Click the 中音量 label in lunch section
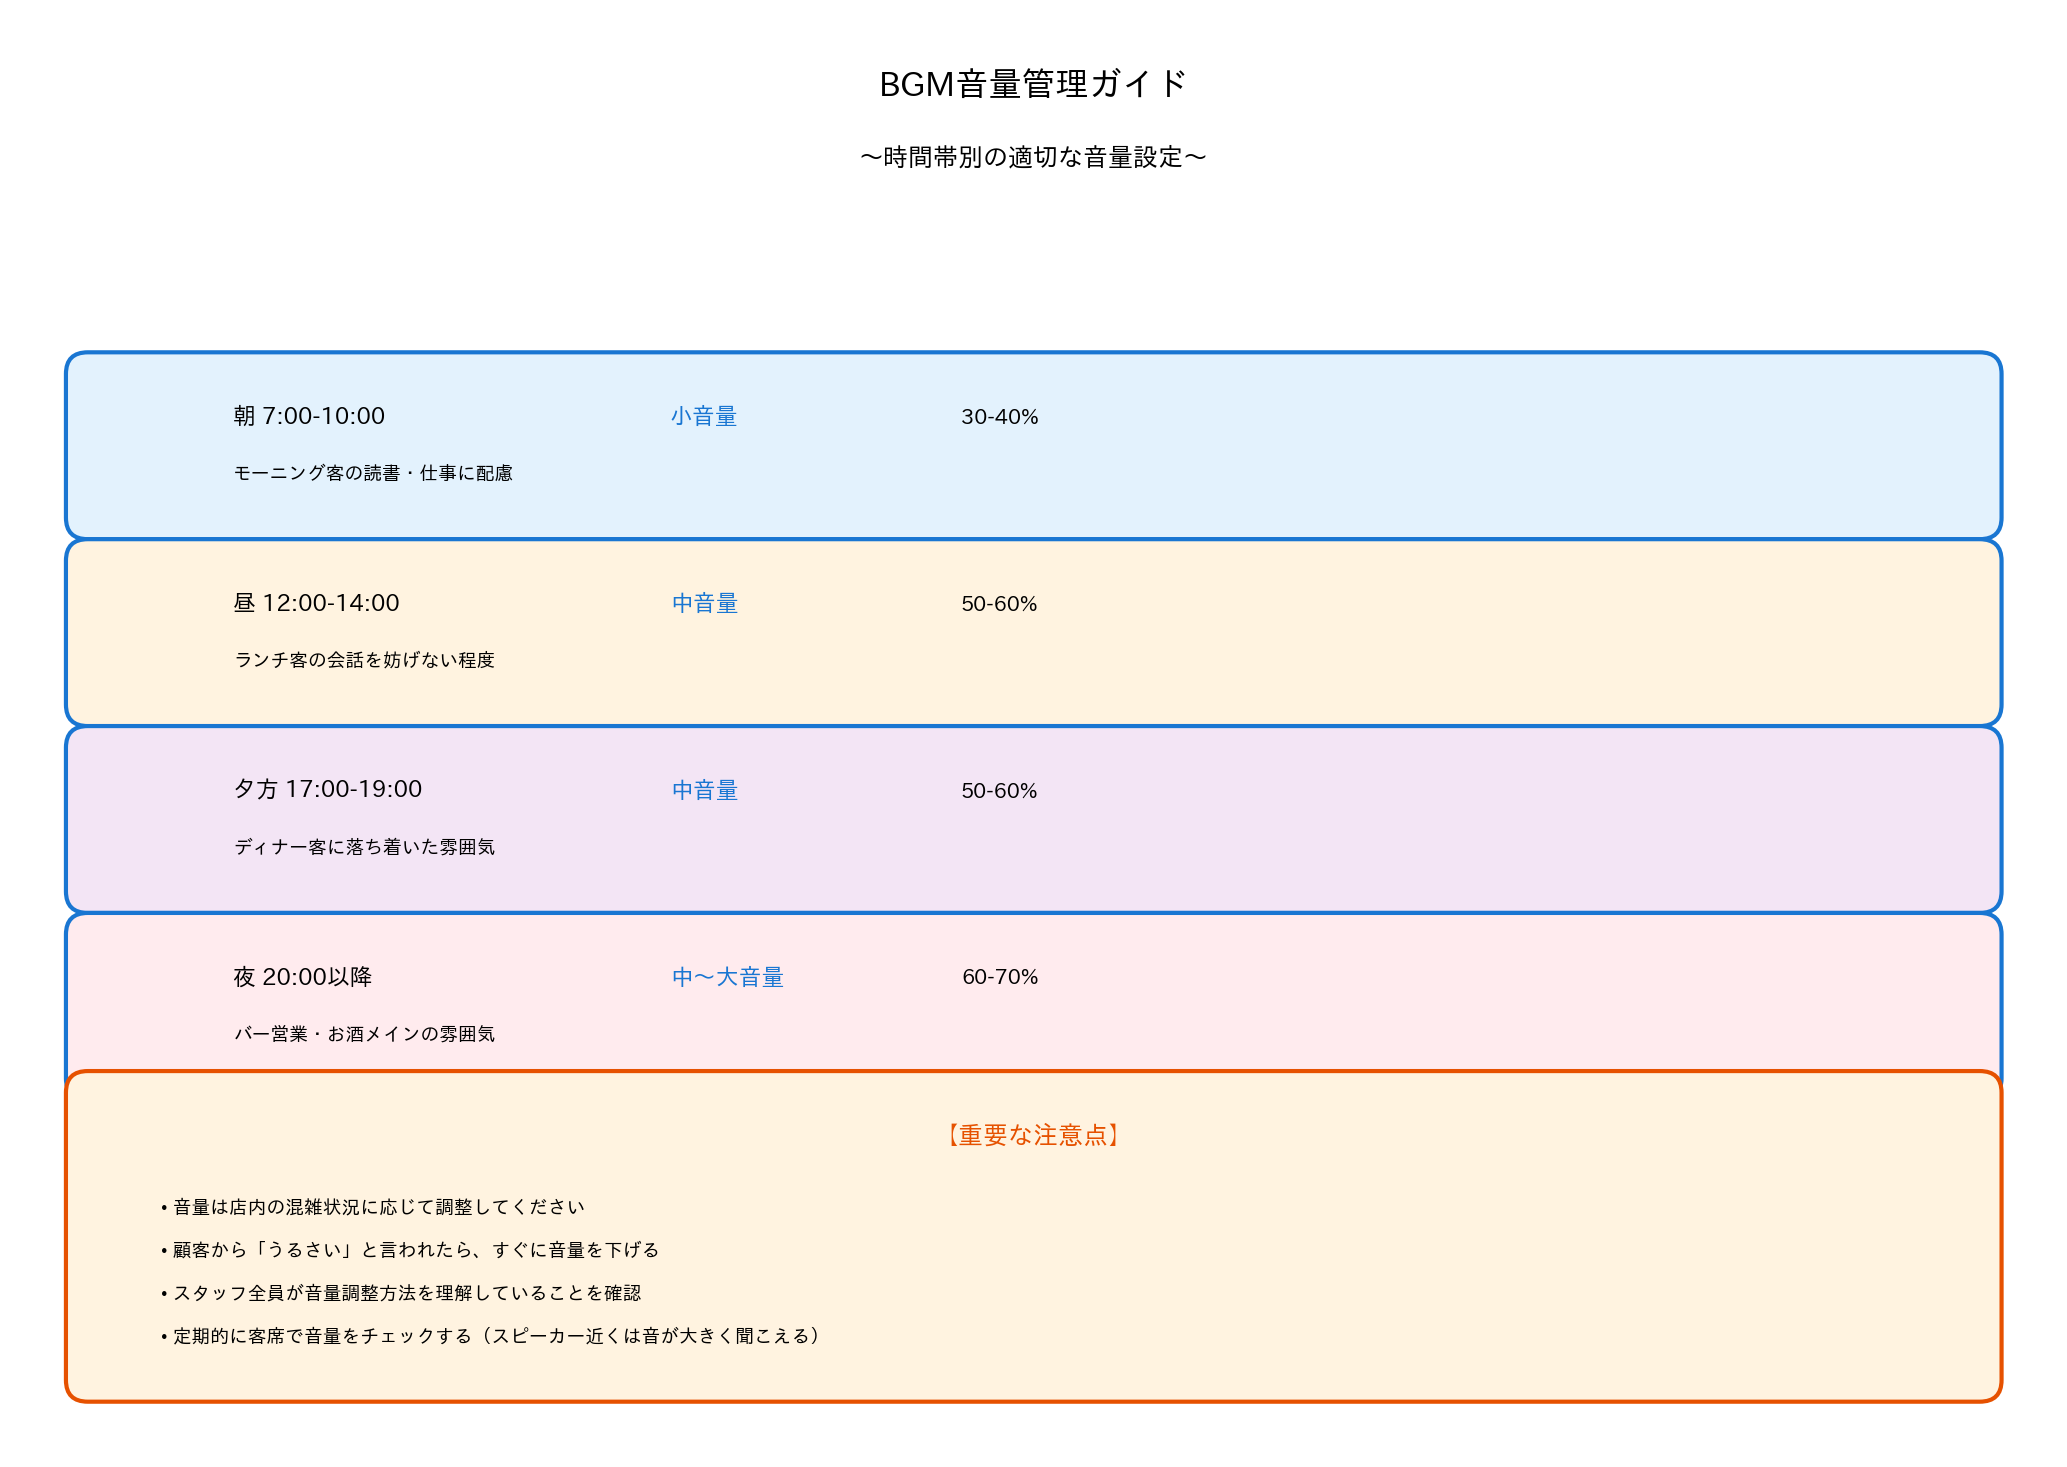Viewport: 2067px width, 1467px height. point(704,604)
